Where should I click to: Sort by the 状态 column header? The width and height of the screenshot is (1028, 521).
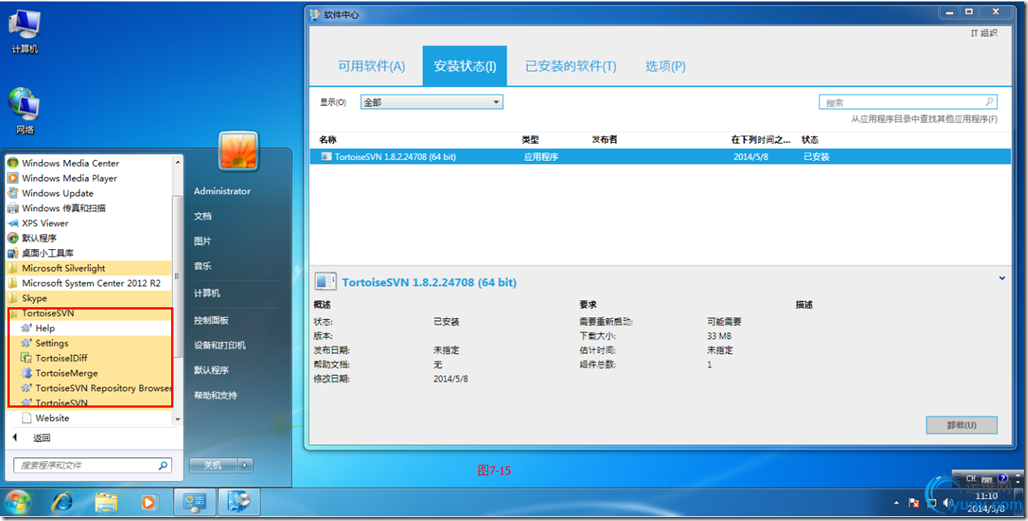tap(810, 140)
